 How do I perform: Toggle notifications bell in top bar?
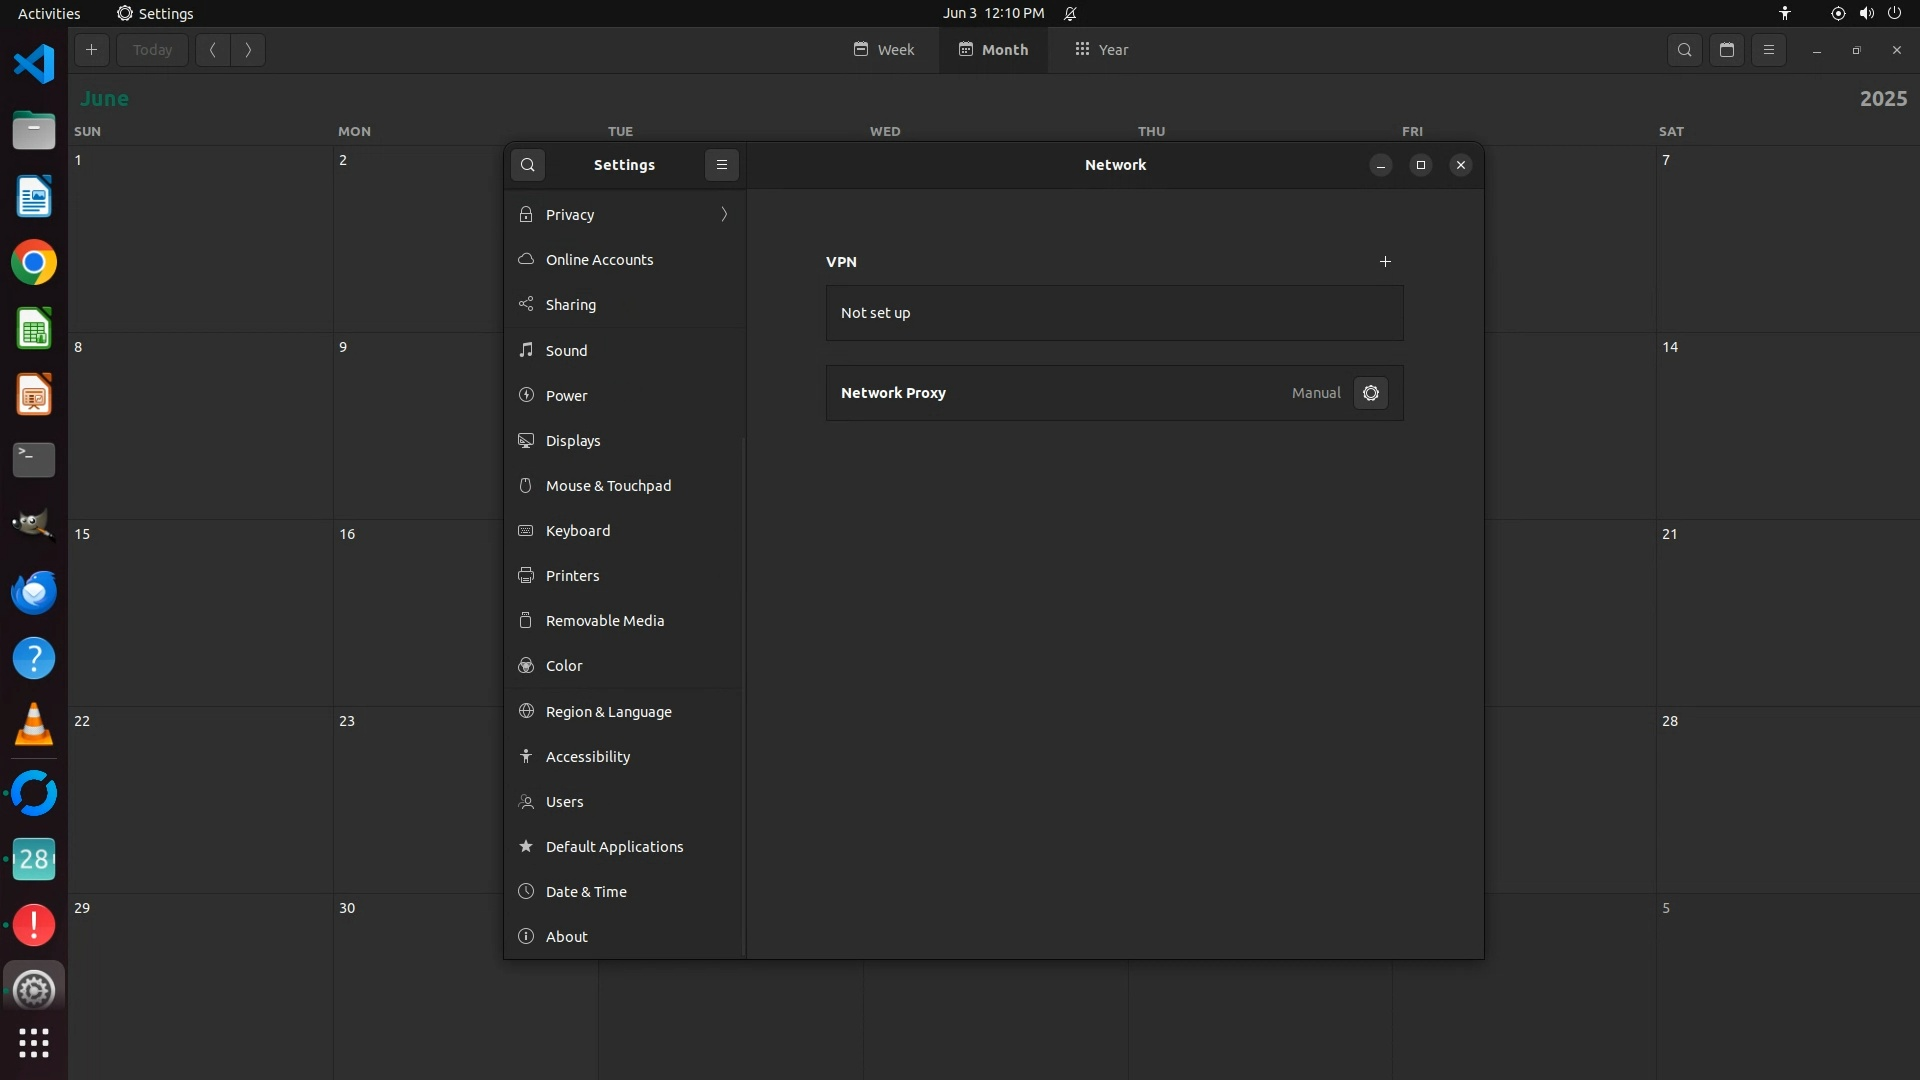pyautogui.click(x=1070, y=13)
